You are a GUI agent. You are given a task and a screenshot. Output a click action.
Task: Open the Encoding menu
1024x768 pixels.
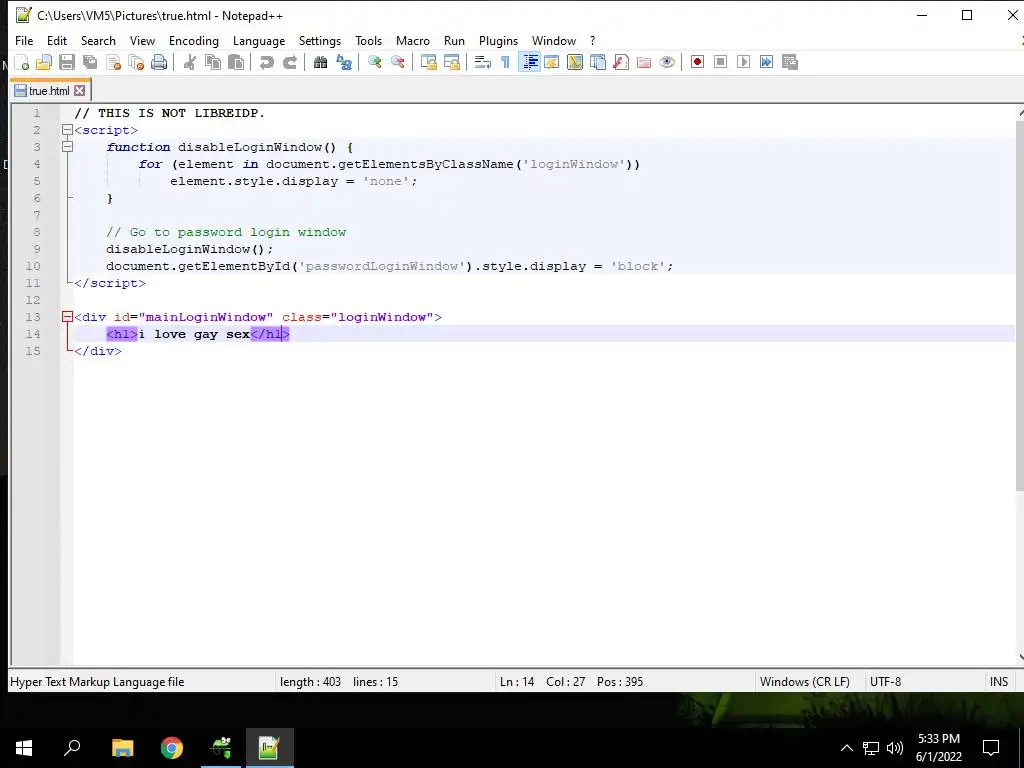click(x=194, y=40)
